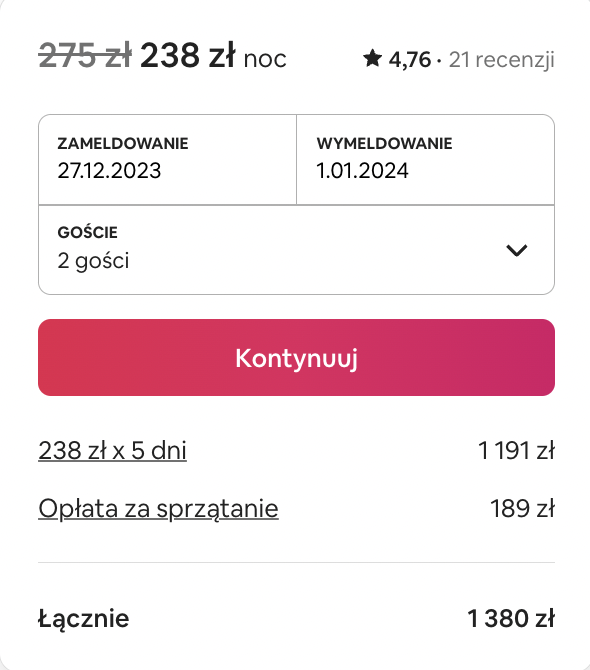Show '238 zł x 5 dni' price breakdown
The height and width of the screenshot is (670, 590).
click(x=112, y=451)
